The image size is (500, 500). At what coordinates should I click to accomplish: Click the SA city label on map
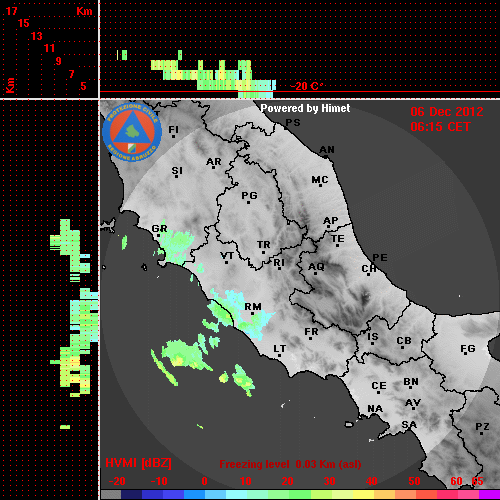click(409, 425)
